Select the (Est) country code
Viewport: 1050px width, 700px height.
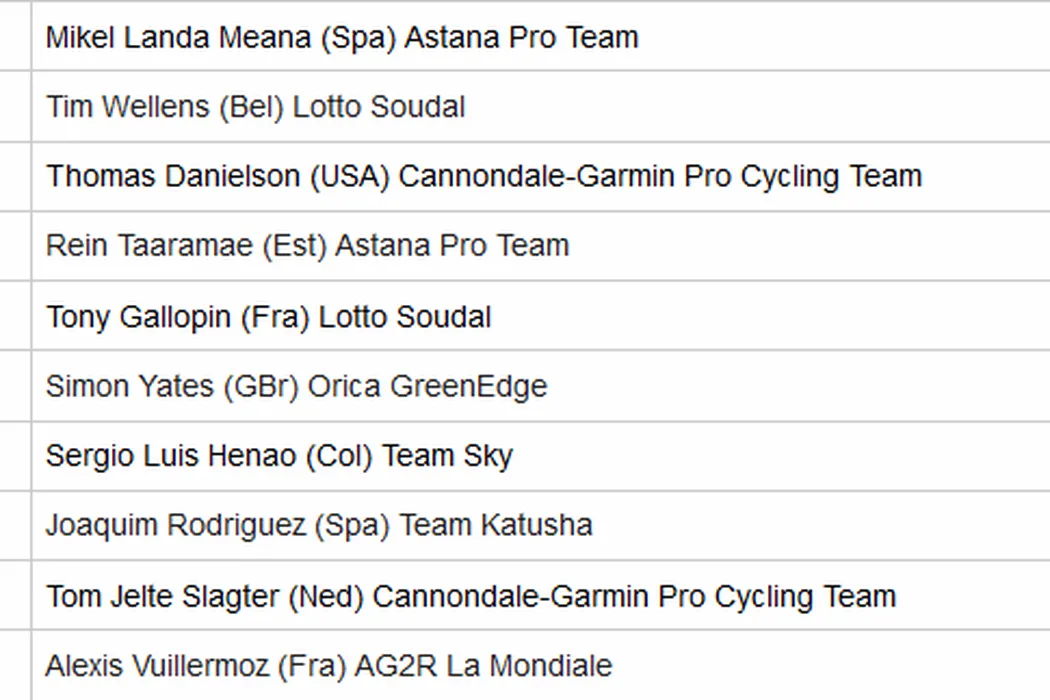click(294, 246)
